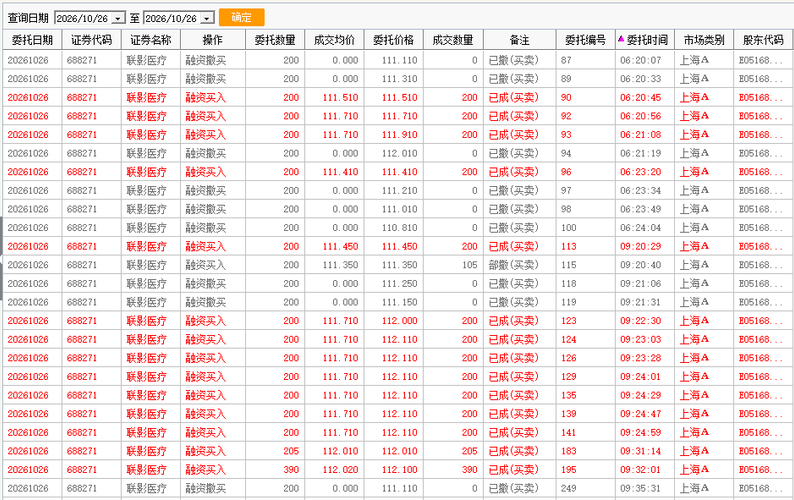This screenshot has height=500, width=794.
Task: Sort by 操作 column header
Action: (x=213, y=40)
